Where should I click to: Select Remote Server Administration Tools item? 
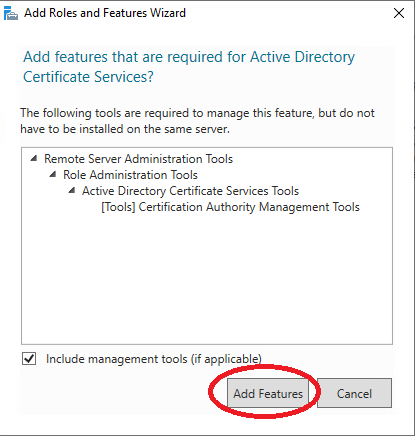click(138, 159)
